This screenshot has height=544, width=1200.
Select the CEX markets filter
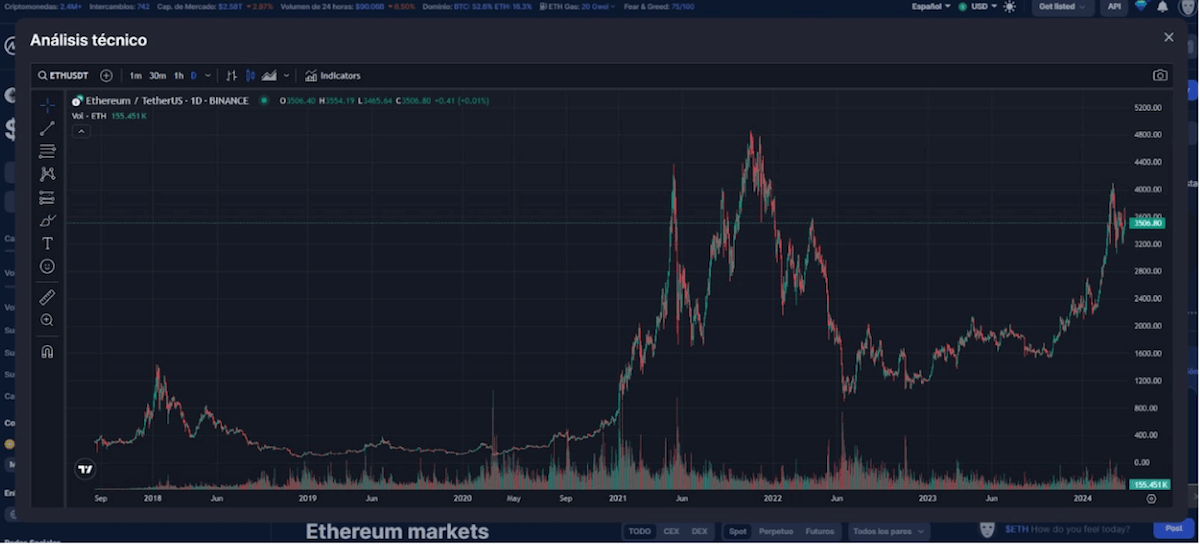coord(672,532)
